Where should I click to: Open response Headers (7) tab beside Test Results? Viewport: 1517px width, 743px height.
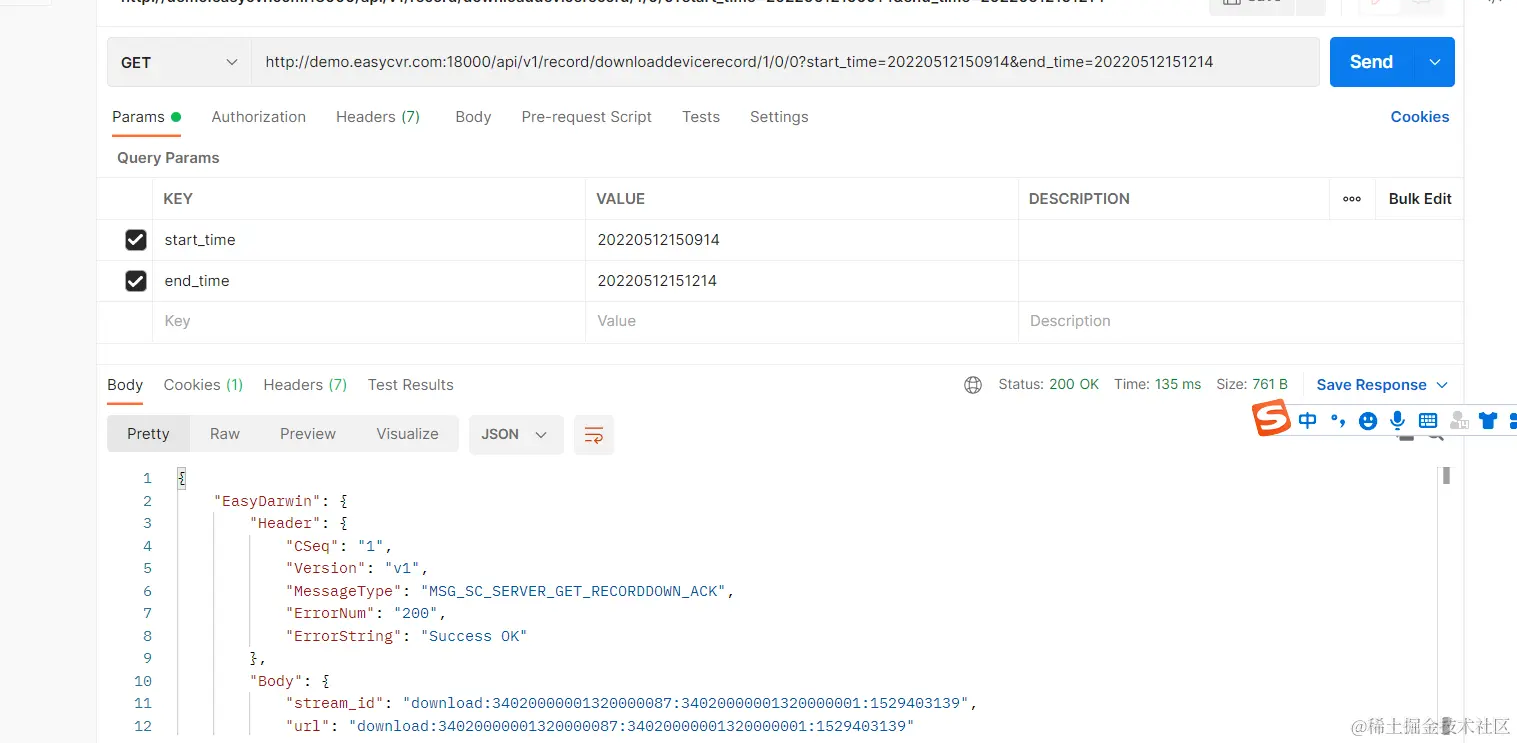point(305,385)
